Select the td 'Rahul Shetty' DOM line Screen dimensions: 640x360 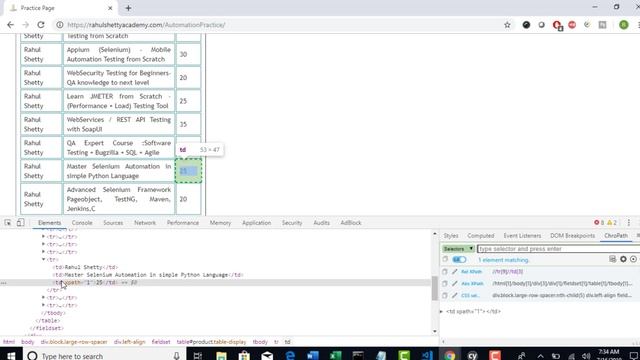85,267
